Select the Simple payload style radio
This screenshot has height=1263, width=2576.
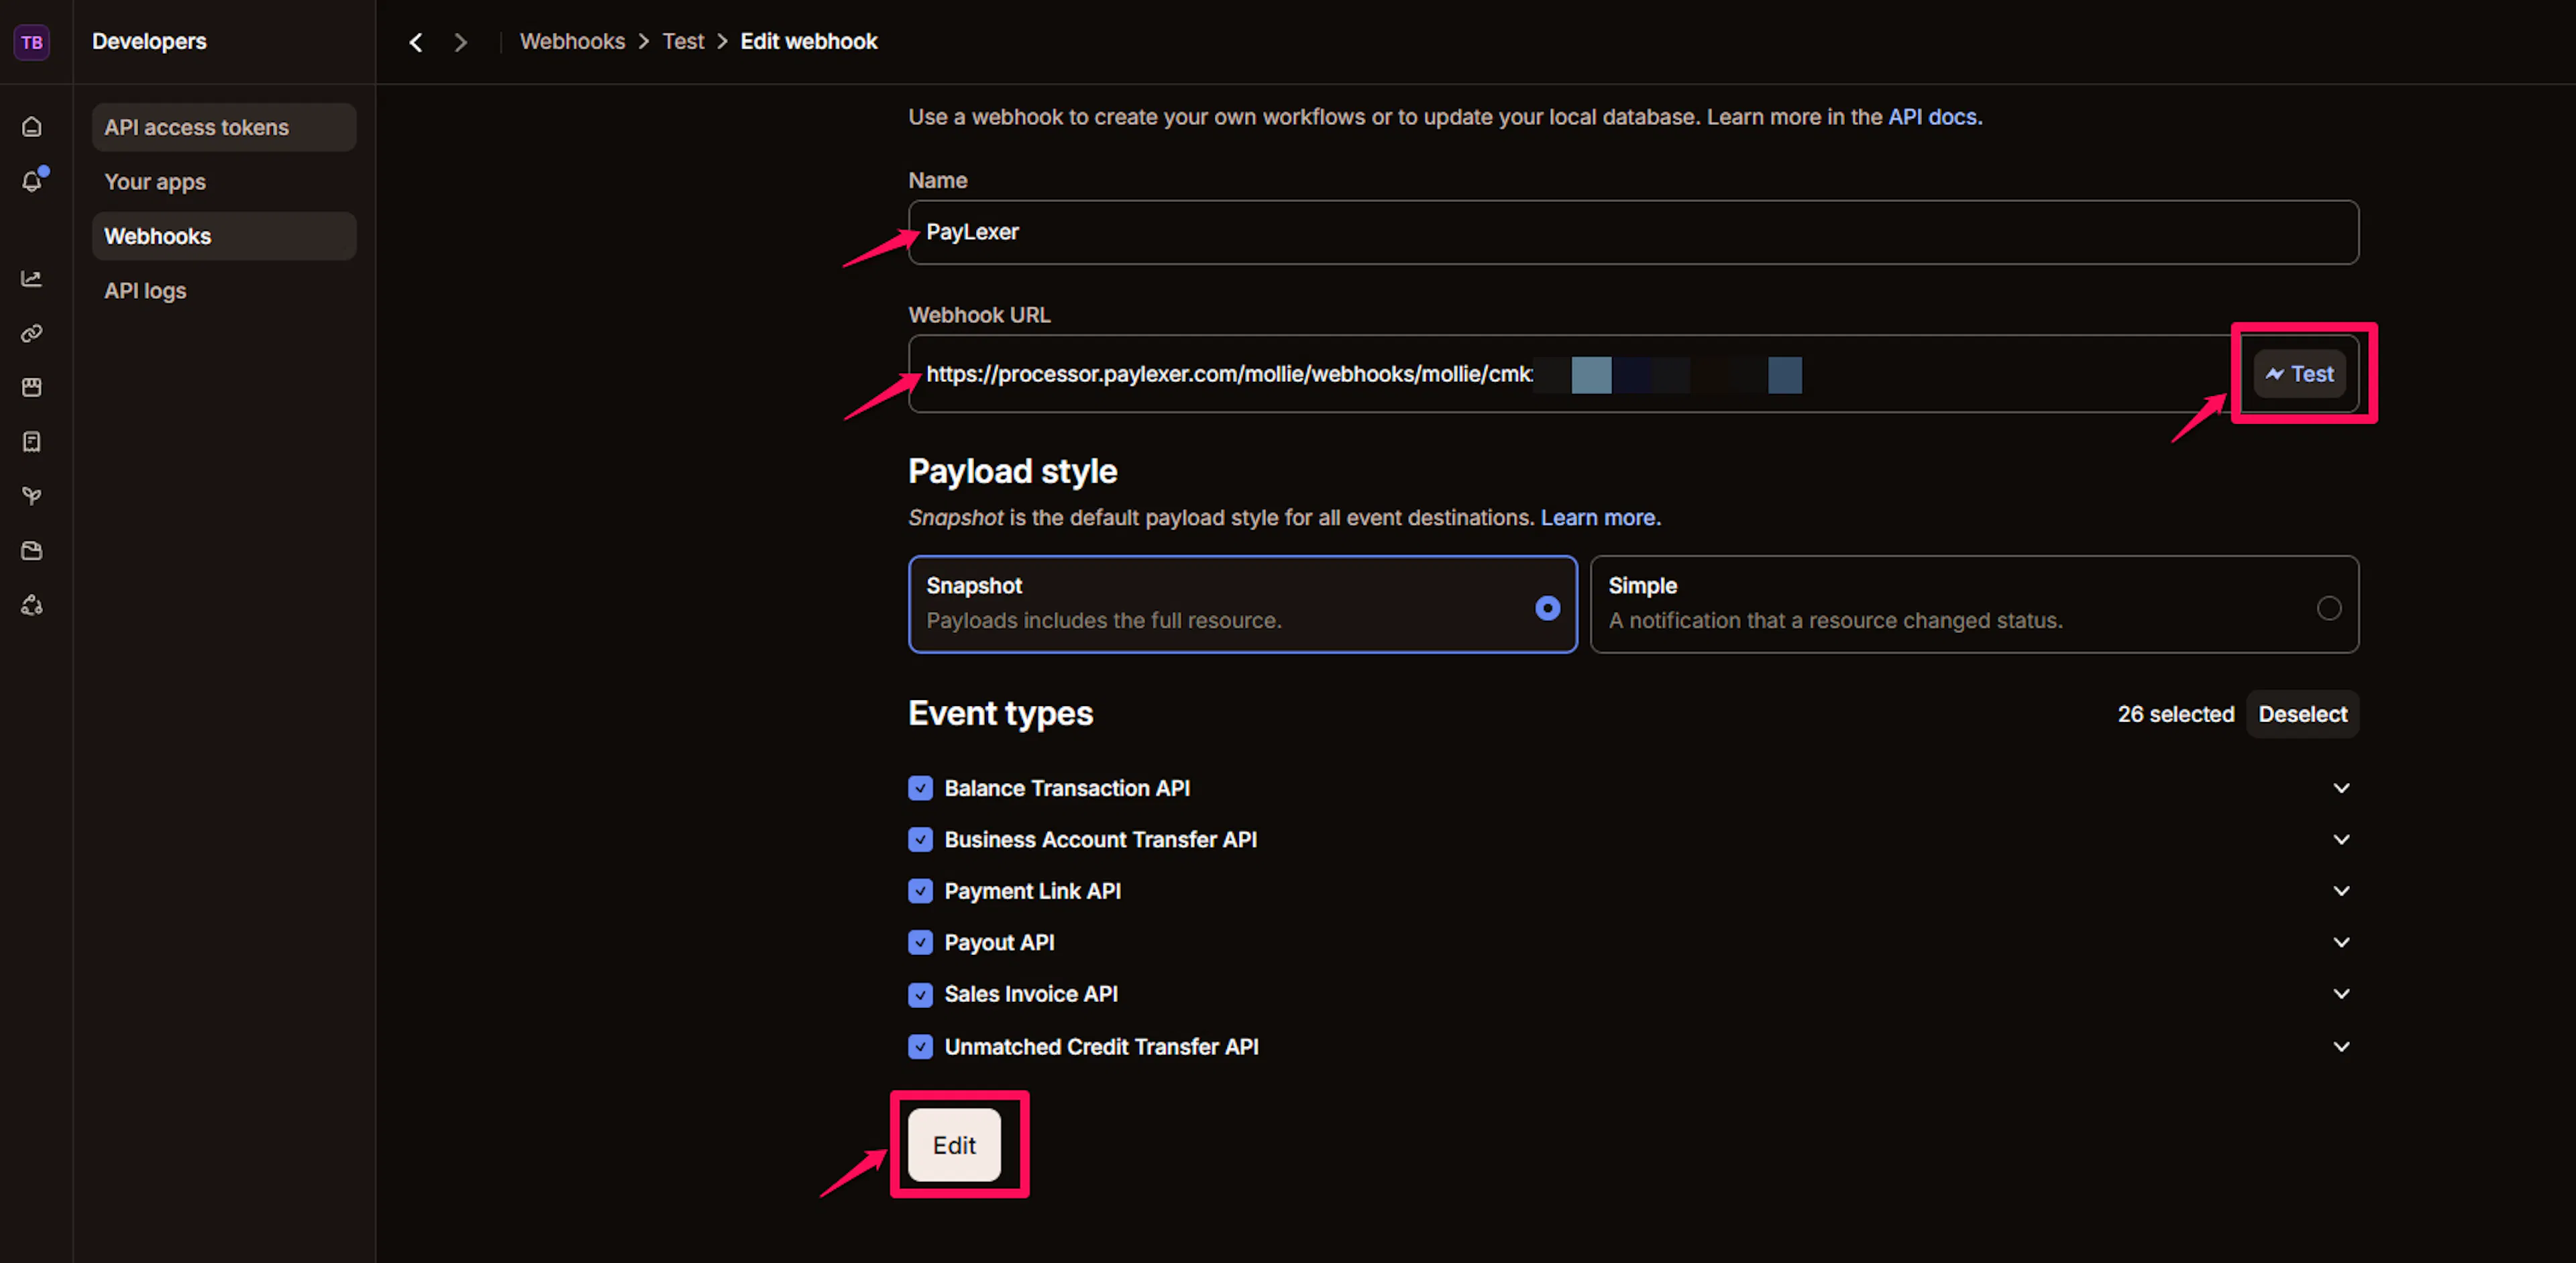point(2329,608)
